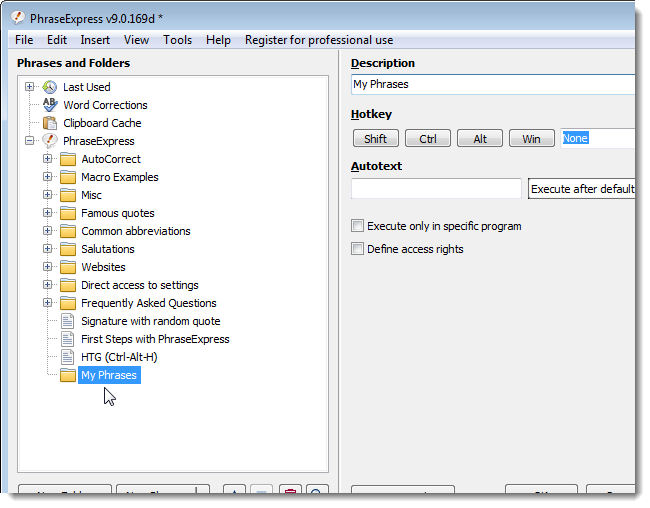Open the hotkey key None combo box
The width and height of the screenshot is (650, 508).
[597, 138]
